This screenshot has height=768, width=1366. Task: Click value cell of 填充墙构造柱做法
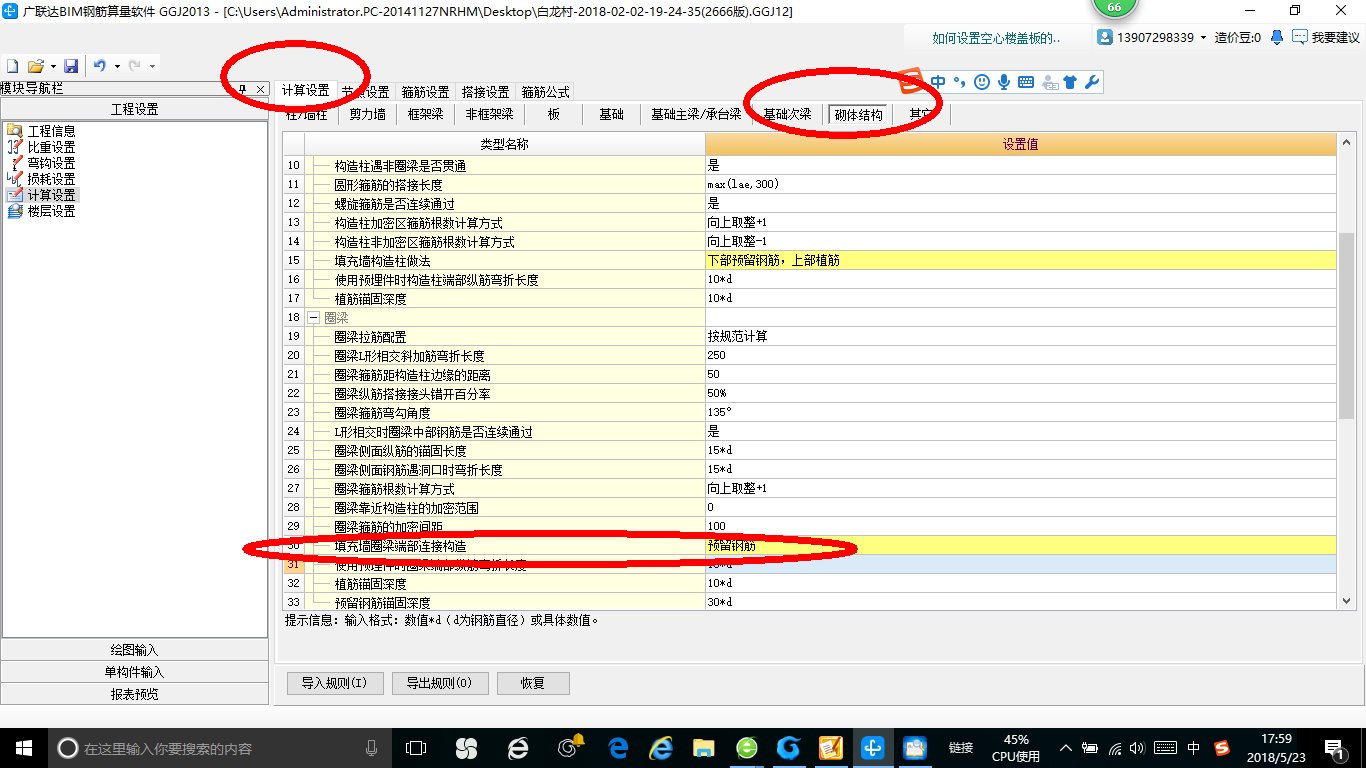tap(1020, 260)
